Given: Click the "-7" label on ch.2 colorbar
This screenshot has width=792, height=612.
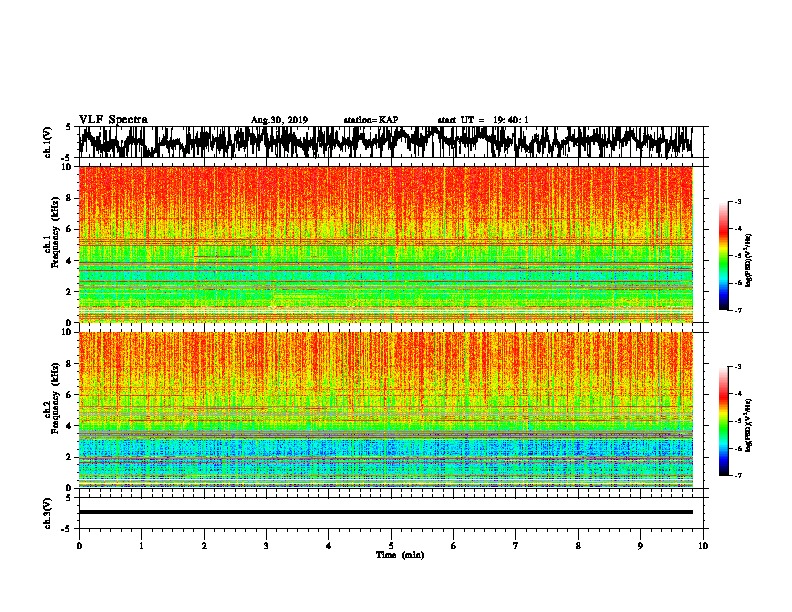Looking at the screenshot, I should [737, 475].
